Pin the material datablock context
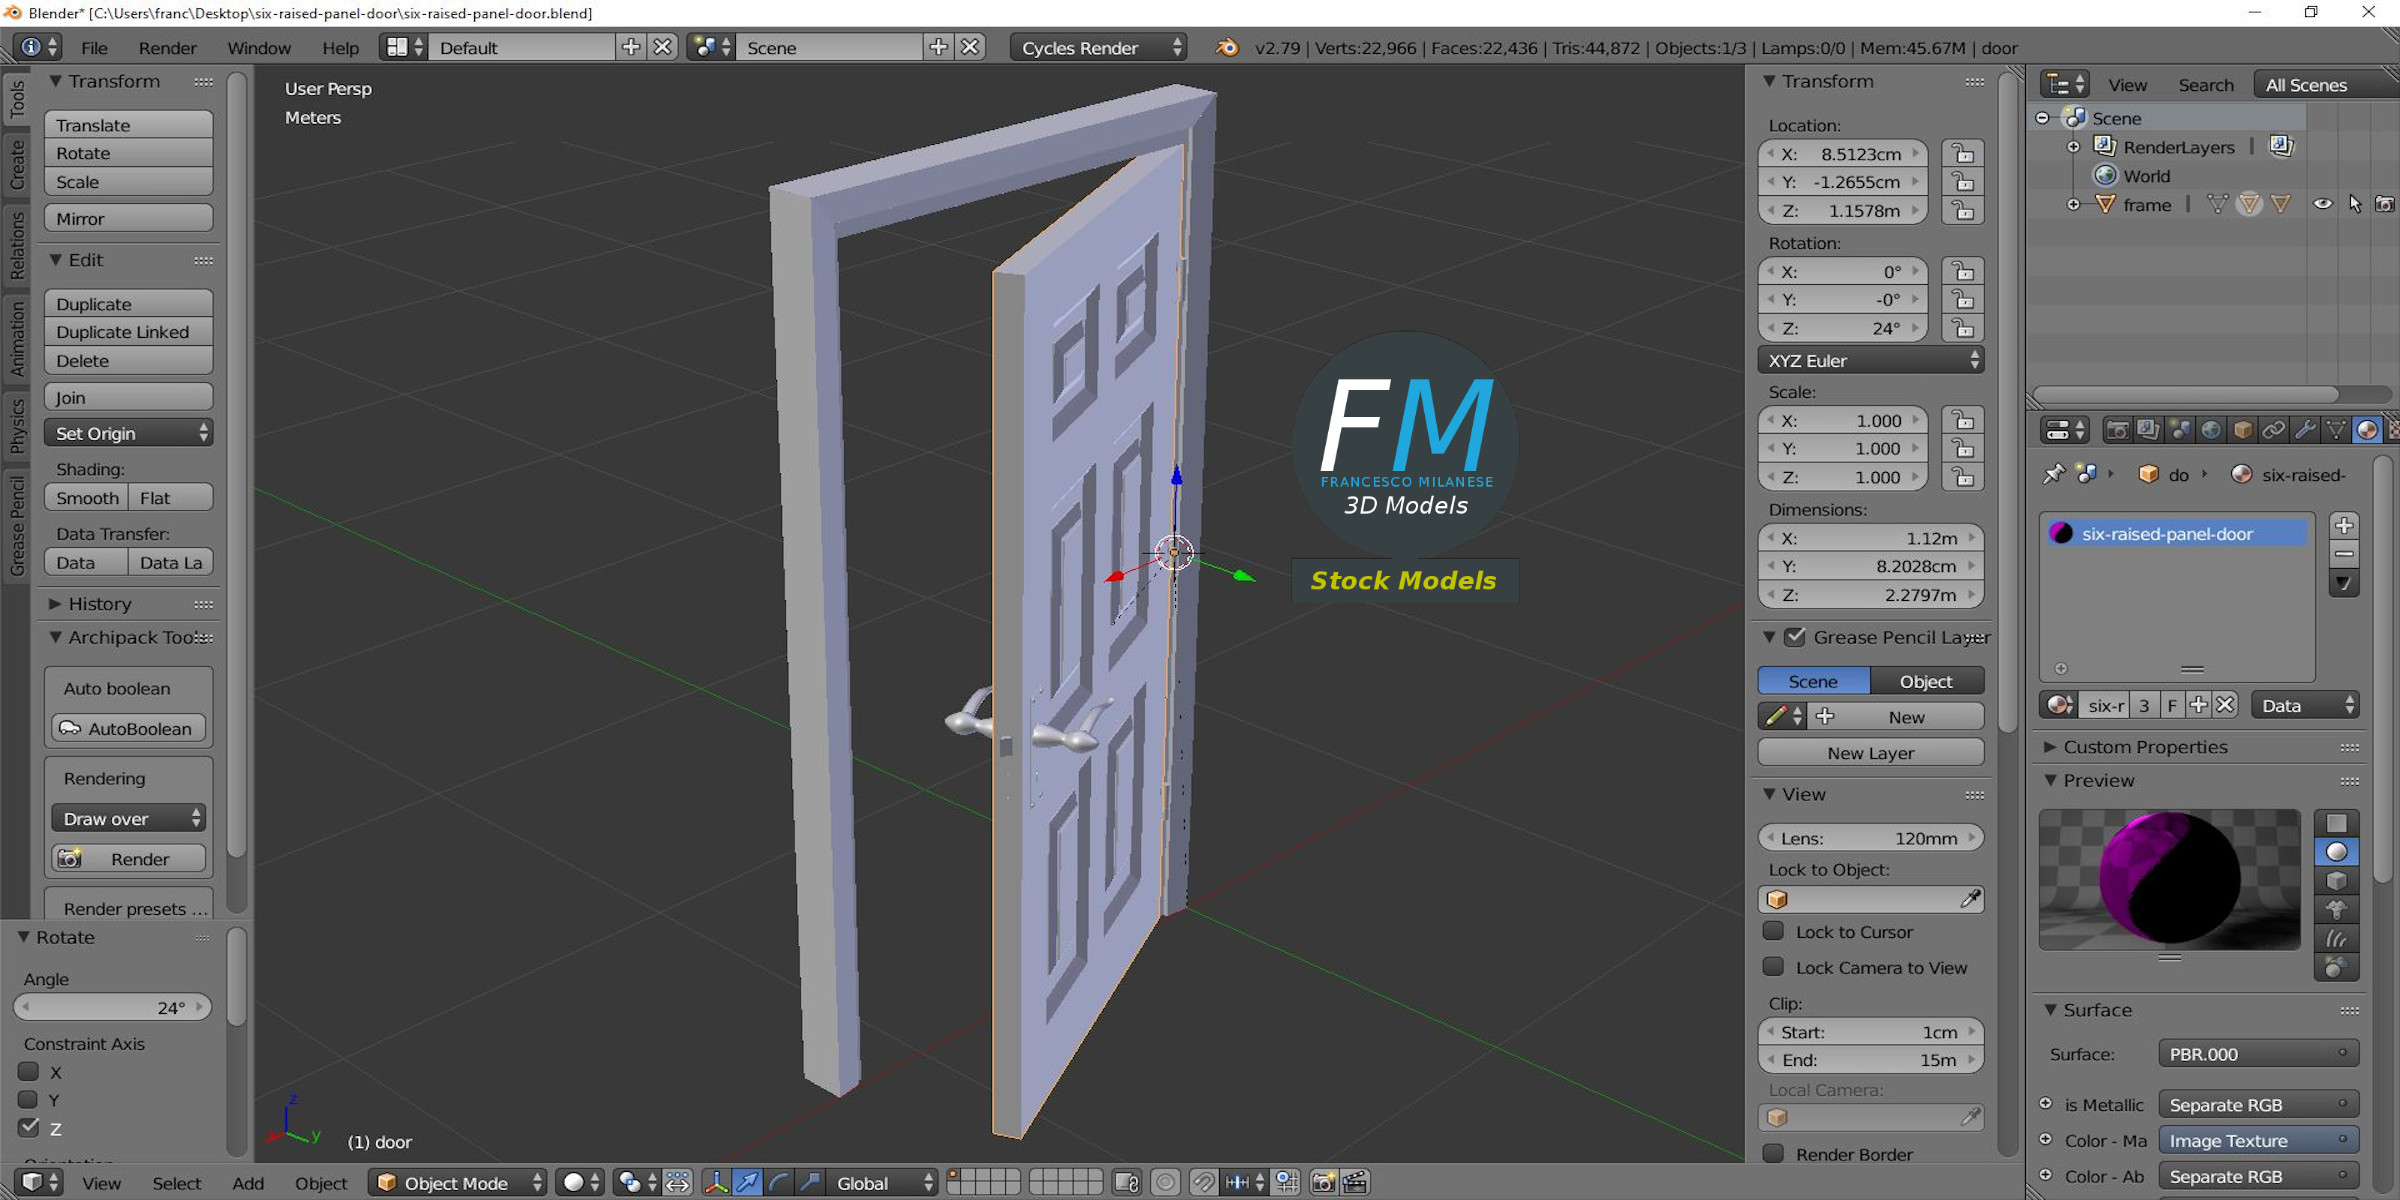 (x=2056, y=474)
